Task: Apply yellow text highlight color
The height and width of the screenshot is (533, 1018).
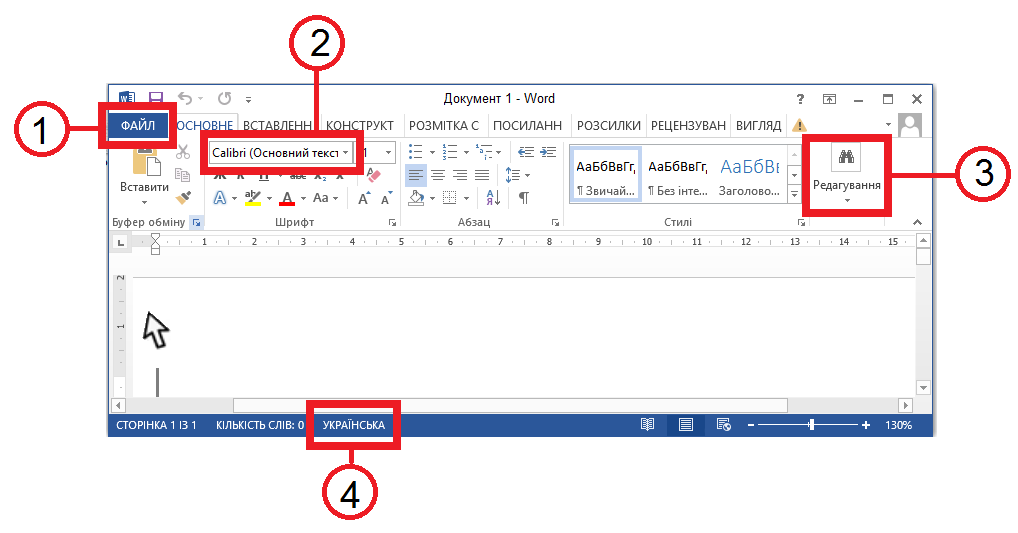Action: point(253,197)
